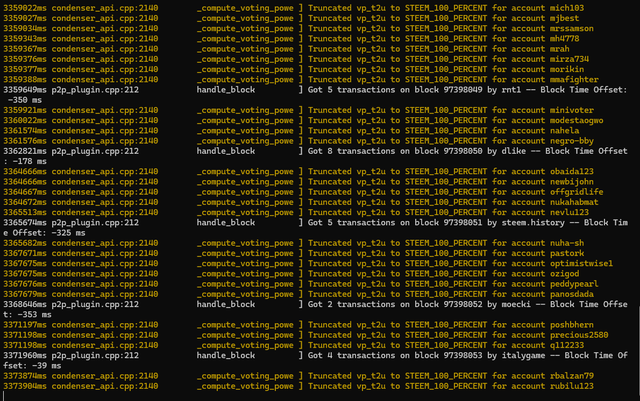
Task: Select account name mh4778
Action: (x=564, y=38)
